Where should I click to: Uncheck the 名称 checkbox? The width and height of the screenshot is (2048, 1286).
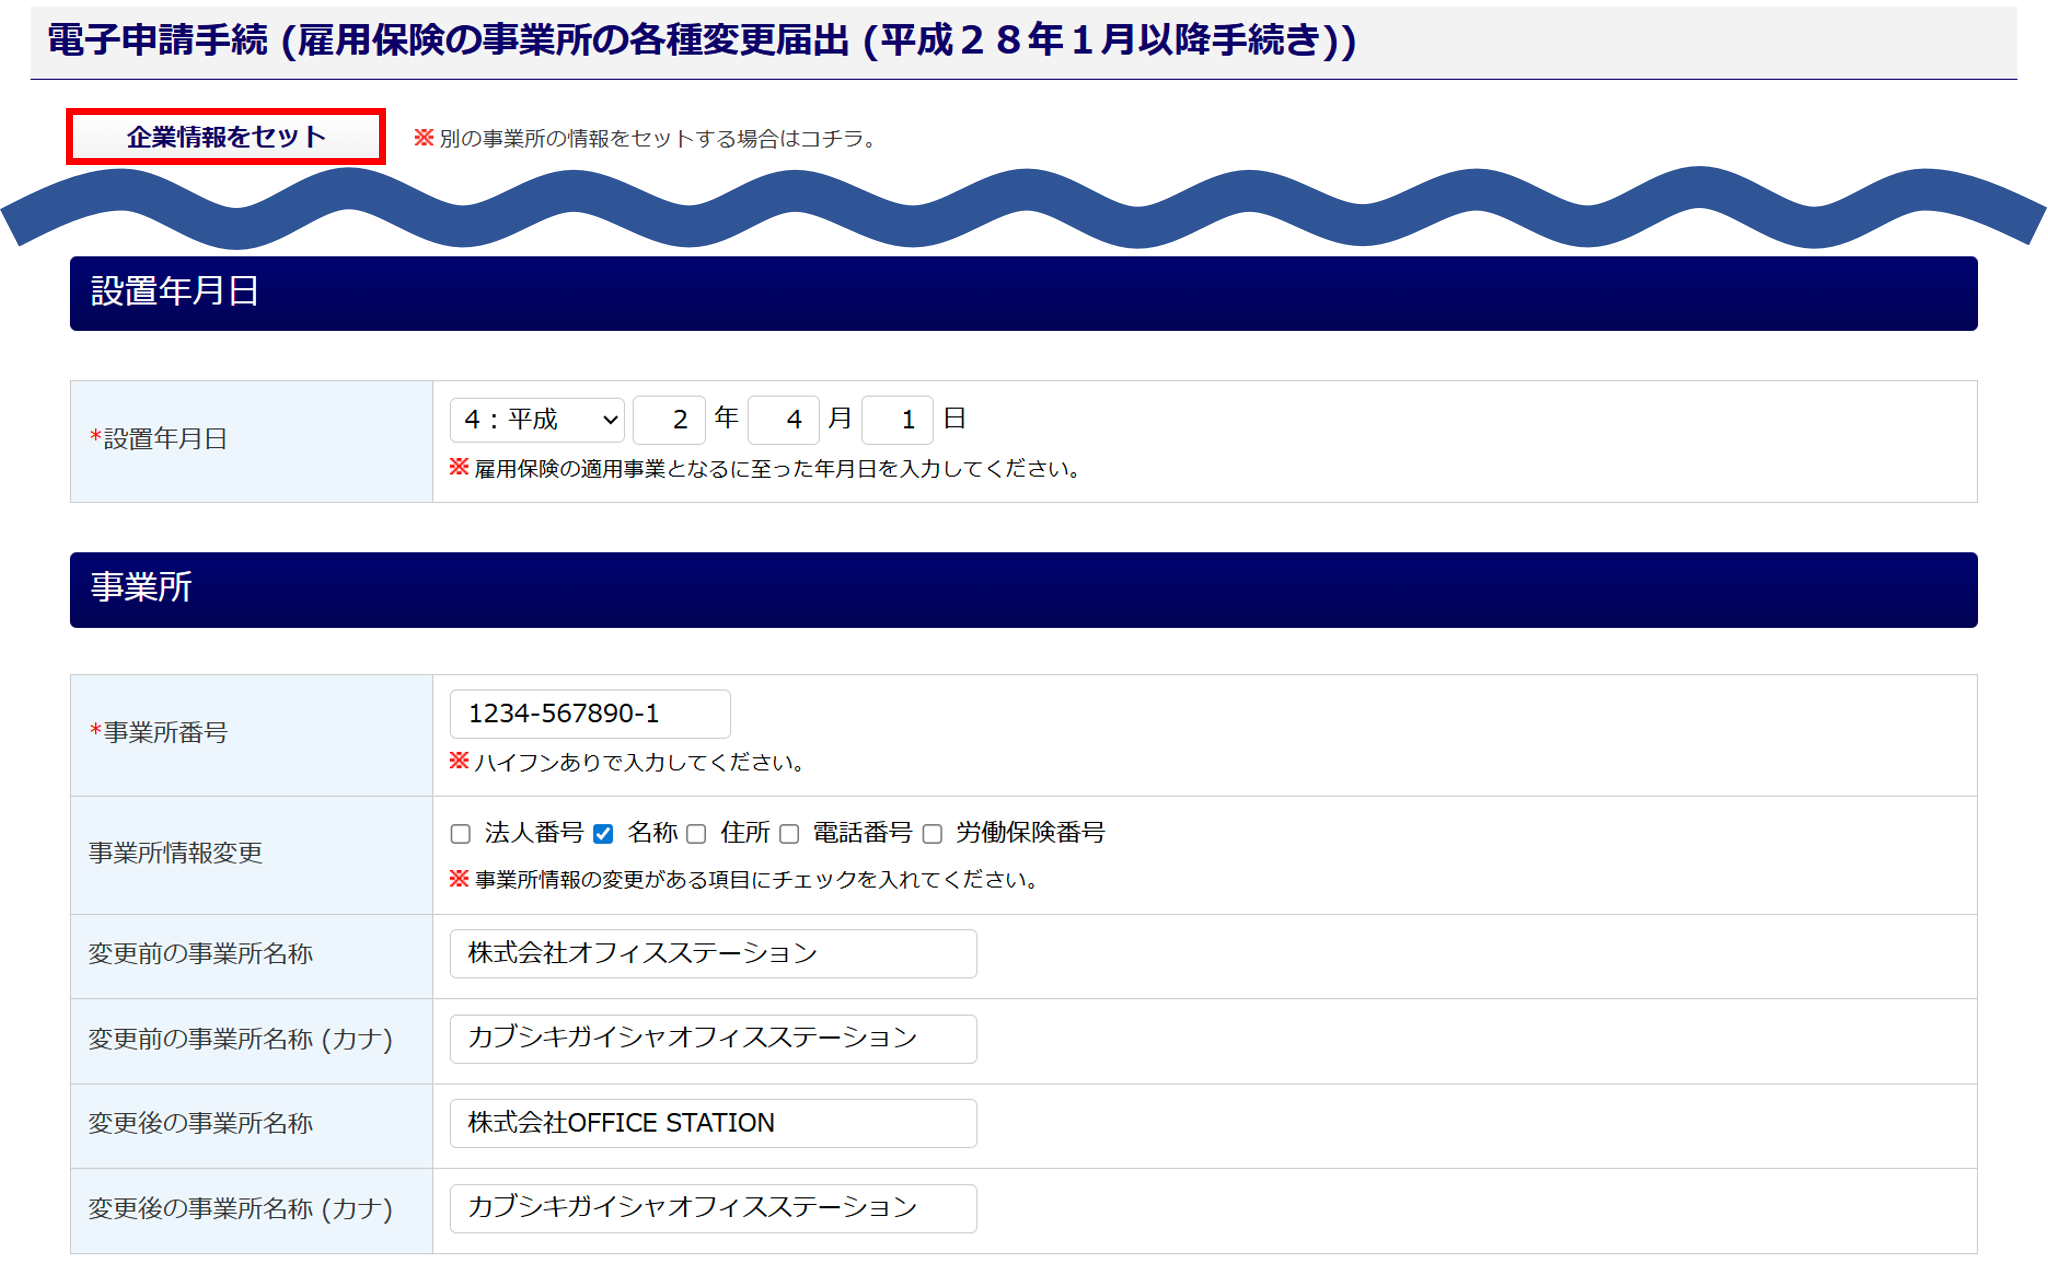(x=603, y=834)
